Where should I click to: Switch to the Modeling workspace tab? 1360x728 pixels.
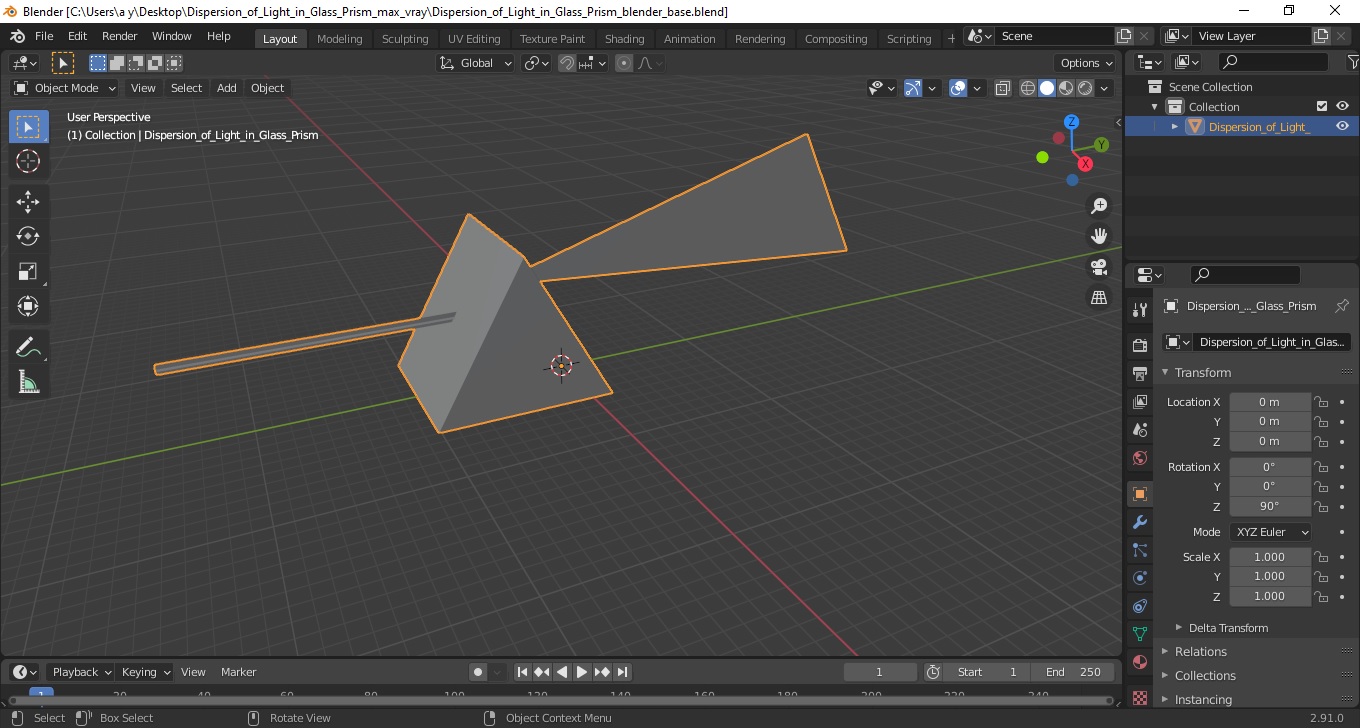pos(339,38)
